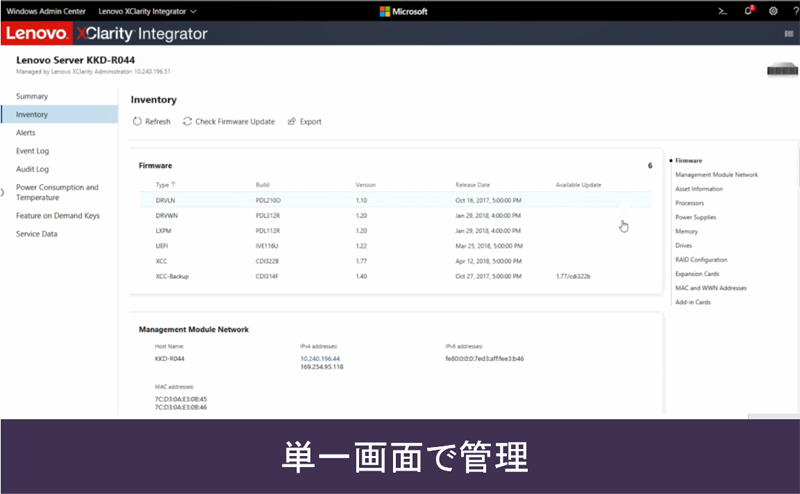Click MAC address 7C:D3:0A:E3:08:46
The width and height of the screenshot is (800, 494).
pyautogui.click(x=181, y=407)
